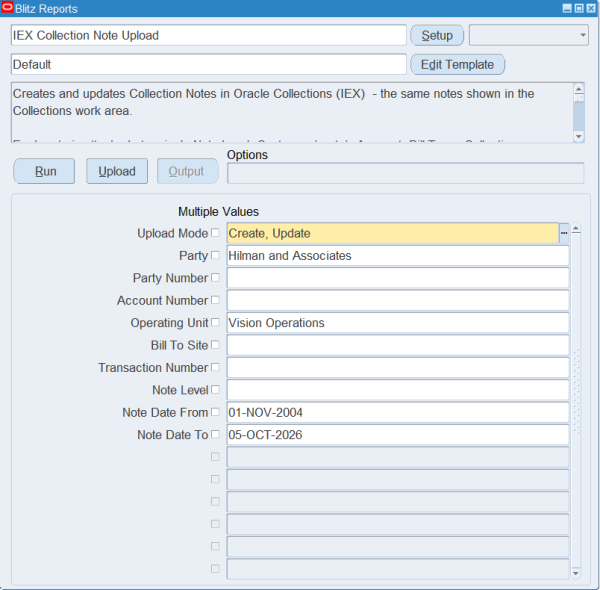Open the Upload Mode list of values button
The image size is (600, 590).
(564, 233)
